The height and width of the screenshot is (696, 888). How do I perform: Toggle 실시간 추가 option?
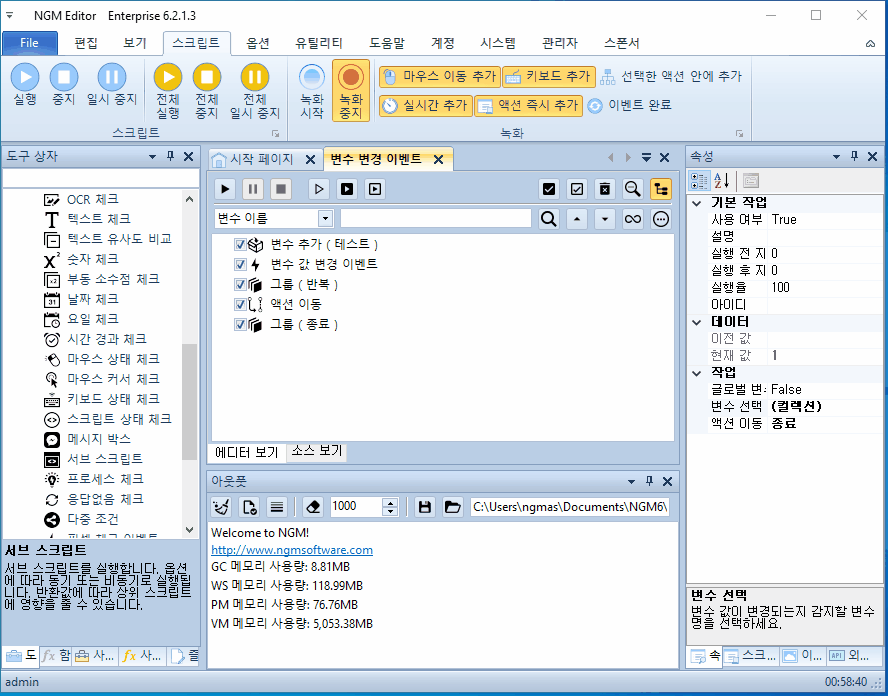[x=426, y=105]
